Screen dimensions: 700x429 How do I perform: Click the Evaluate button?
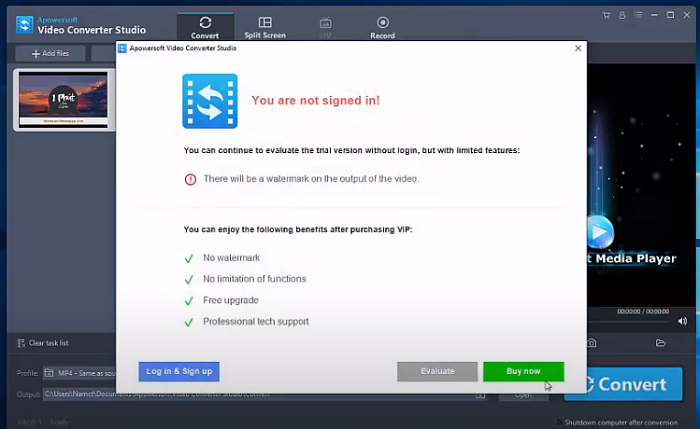437,371
